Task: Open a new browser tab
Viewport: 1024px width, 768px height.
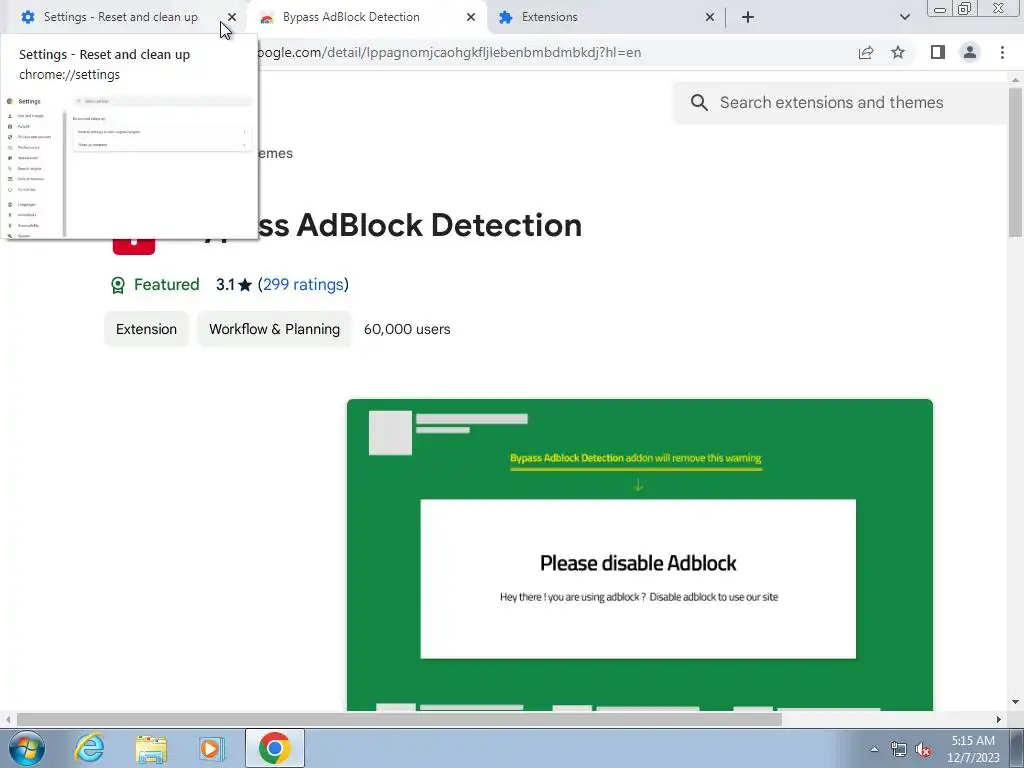Action: point(748,17)
